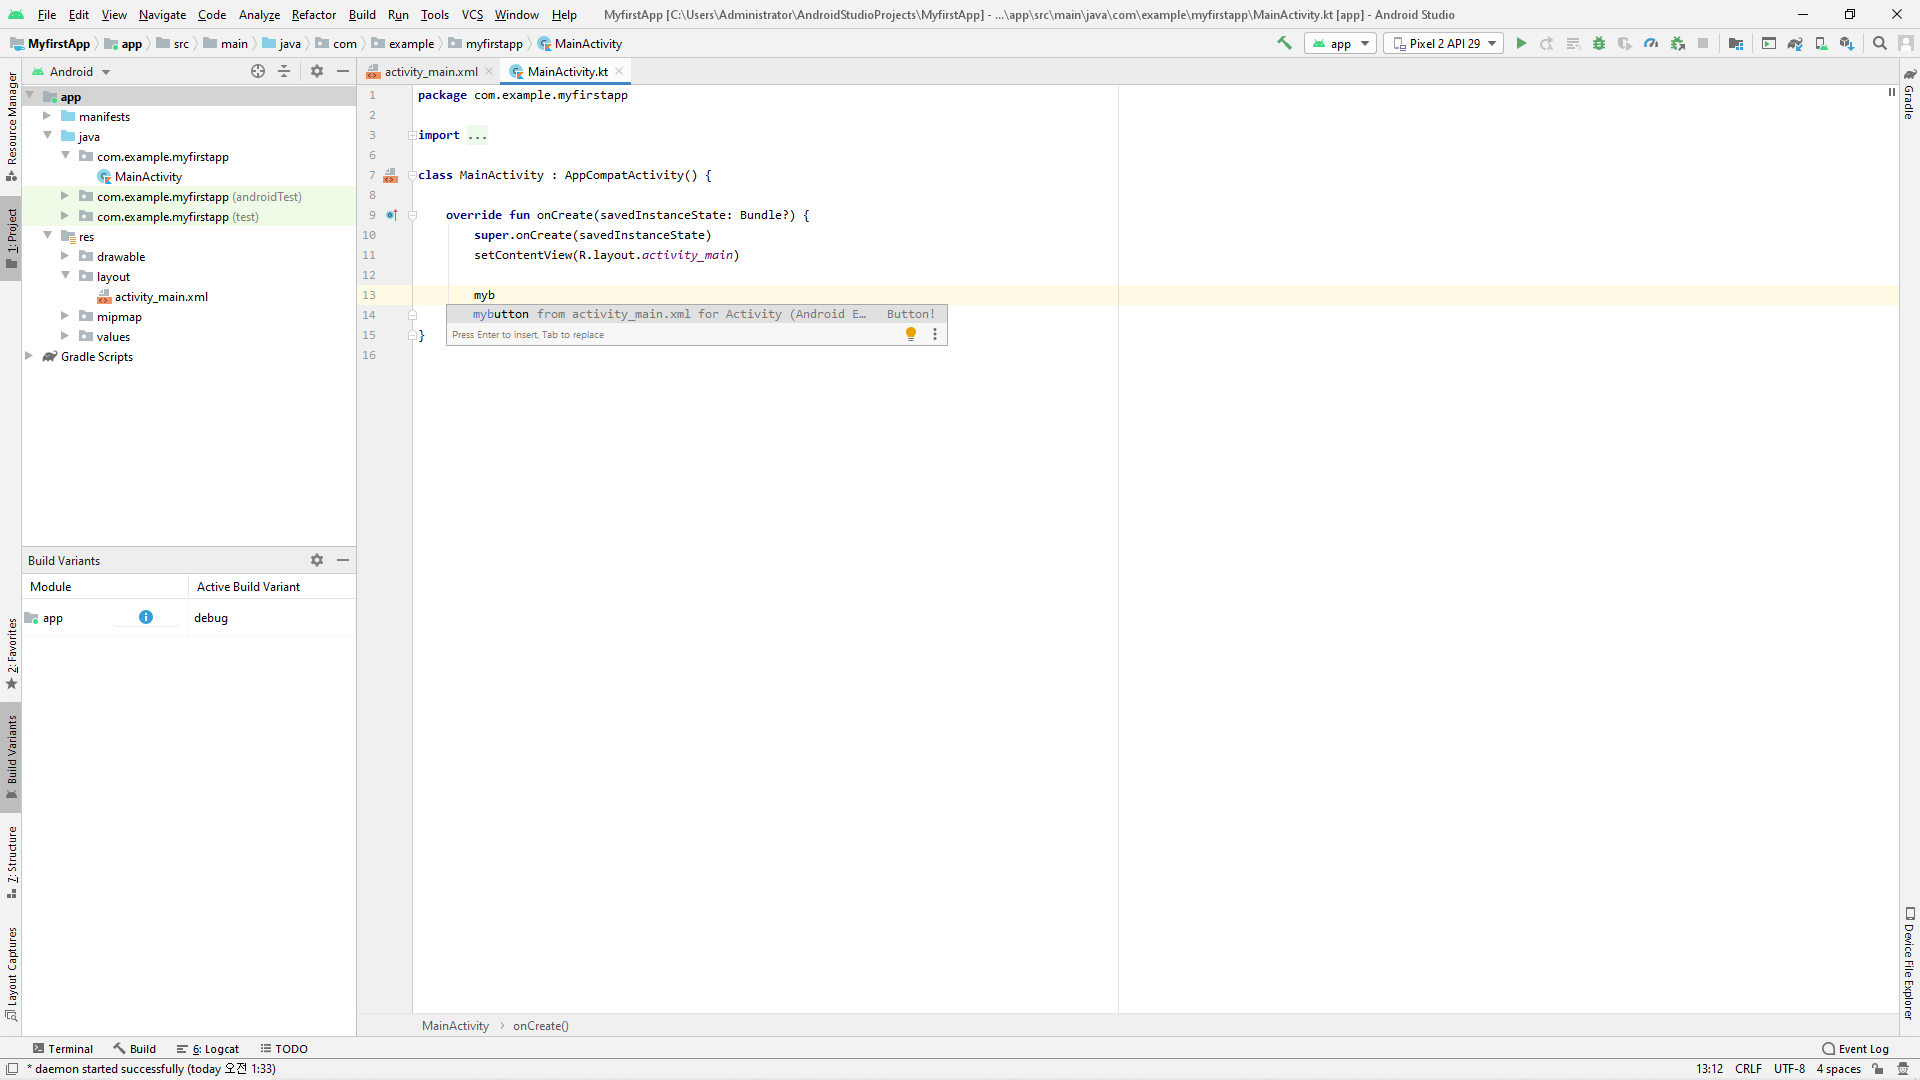Open the Event Log

pyautogui.click(x=1855, y=1048)
